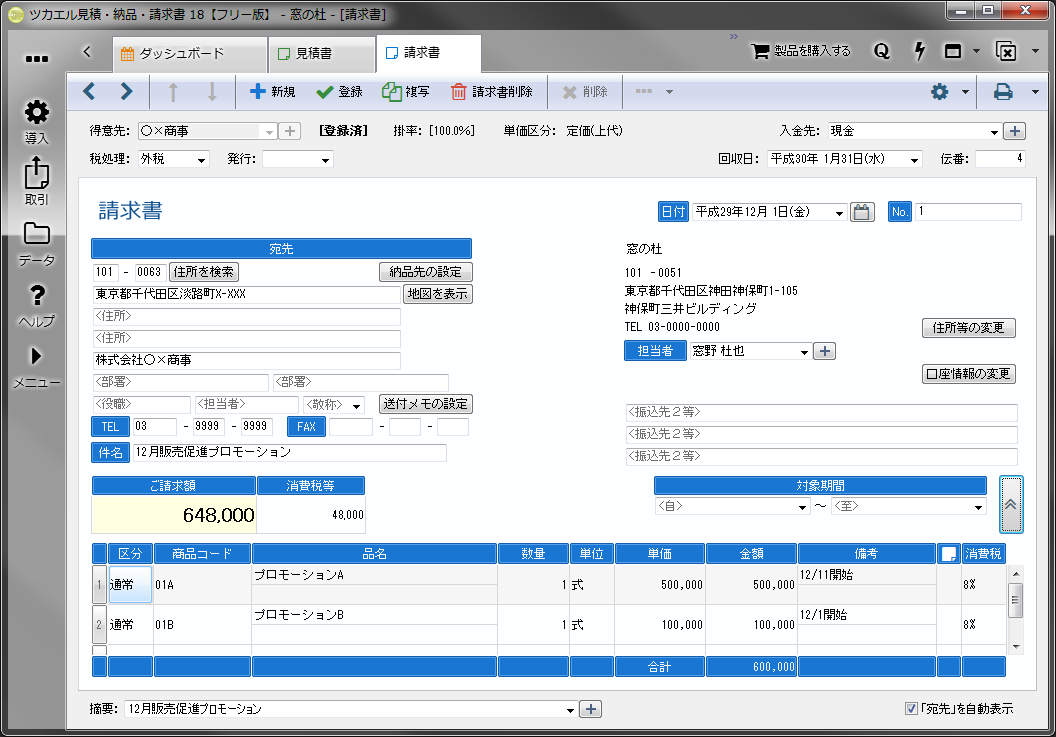Click the 地図を表示 map display button
Image resolution: width=1056 pixels, height=737 pixels.
tap(437, 295)
